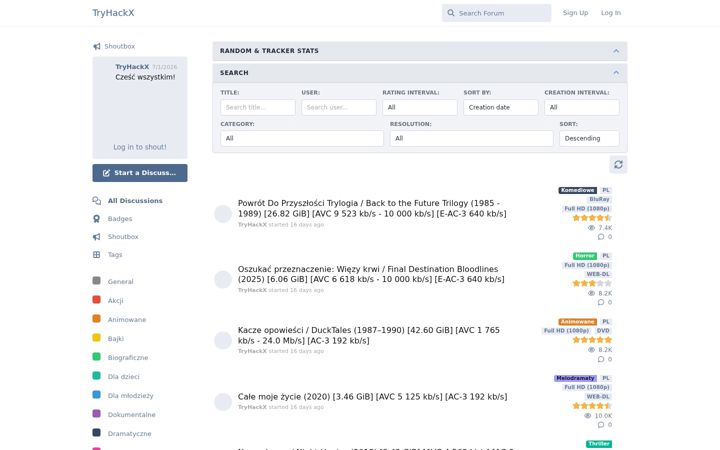Click the Search Forum box in header

pos(496,13)
